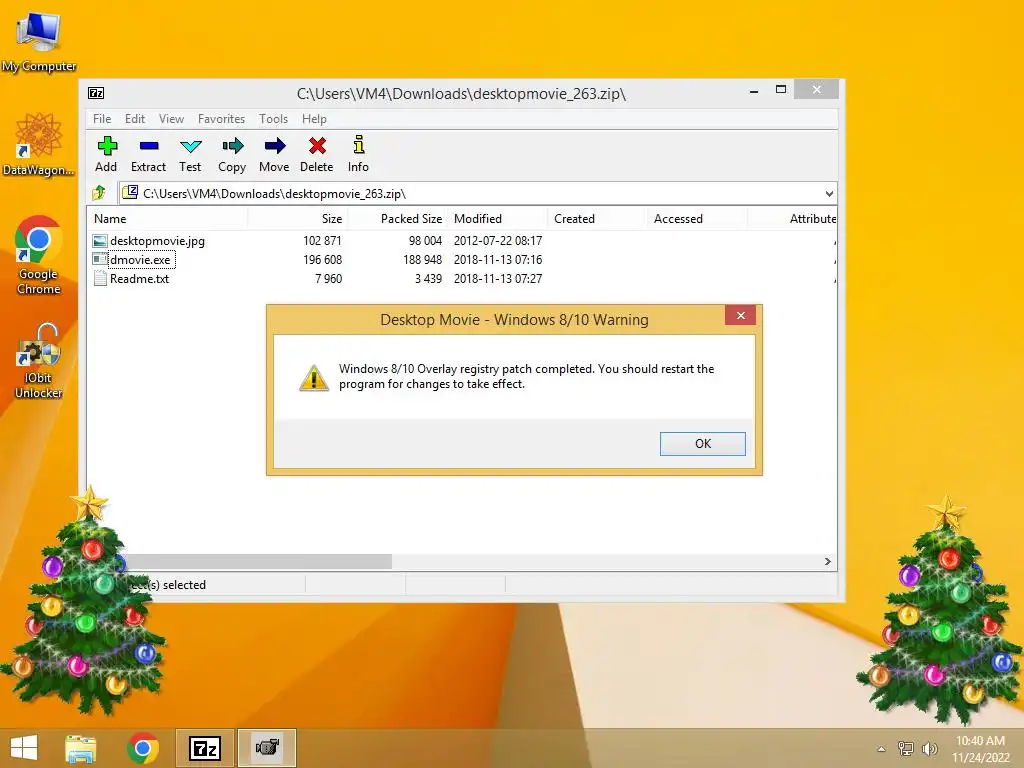Open the Info tool

click(358, 154)
